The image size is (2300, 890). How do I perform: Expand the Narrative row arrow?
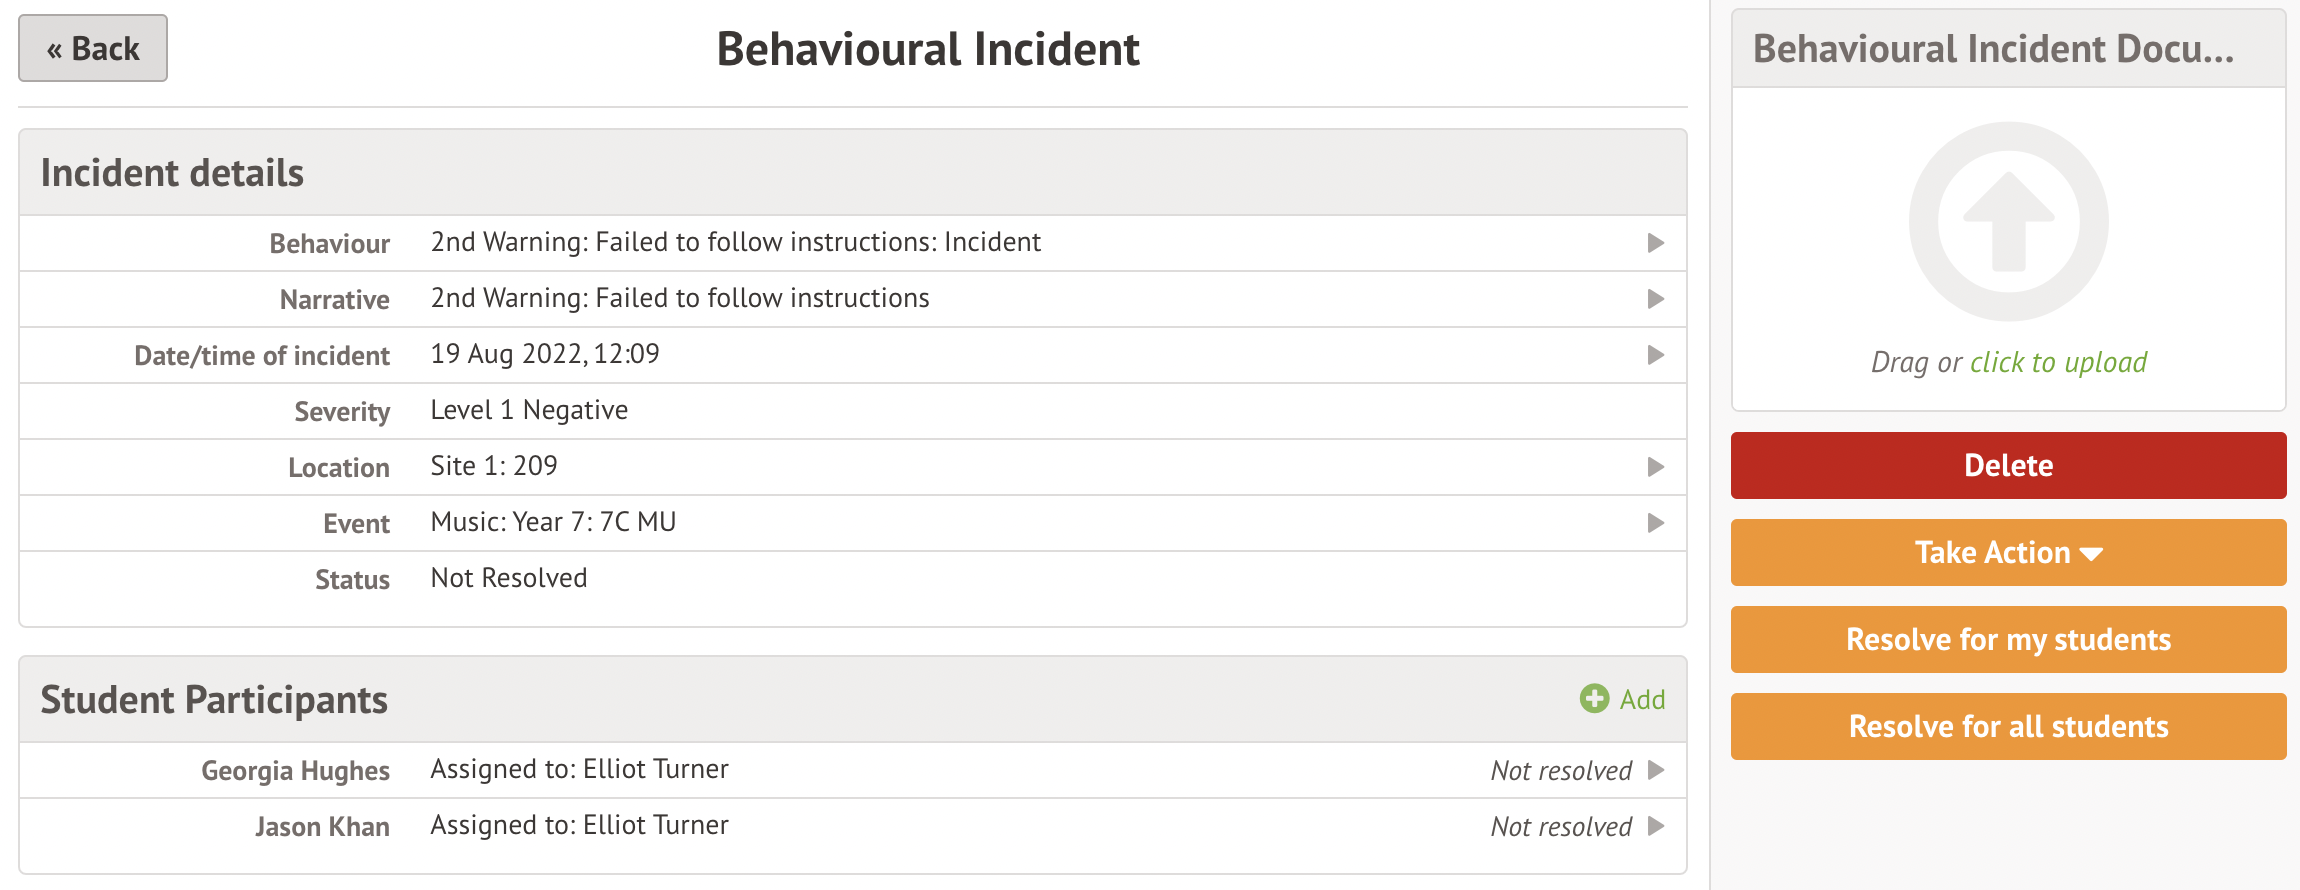1656,299
